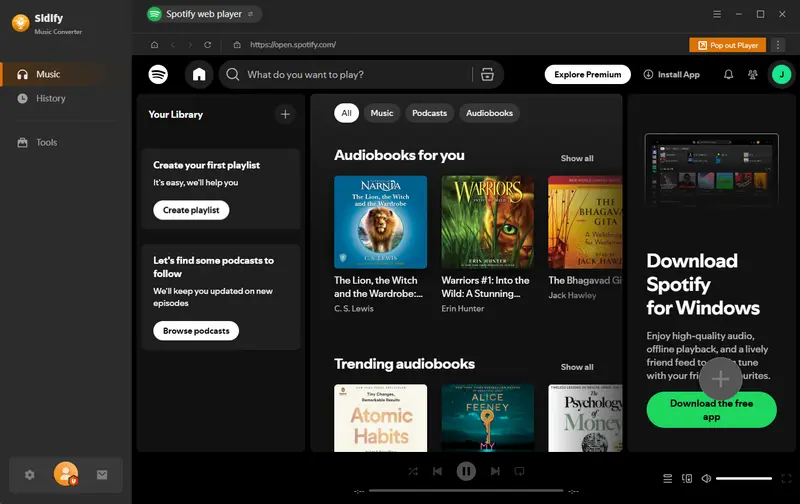Image resolution: width=800 pixels, height=504 pixels.
Task: Open the green J profile menu
Action: click(782, 74)
